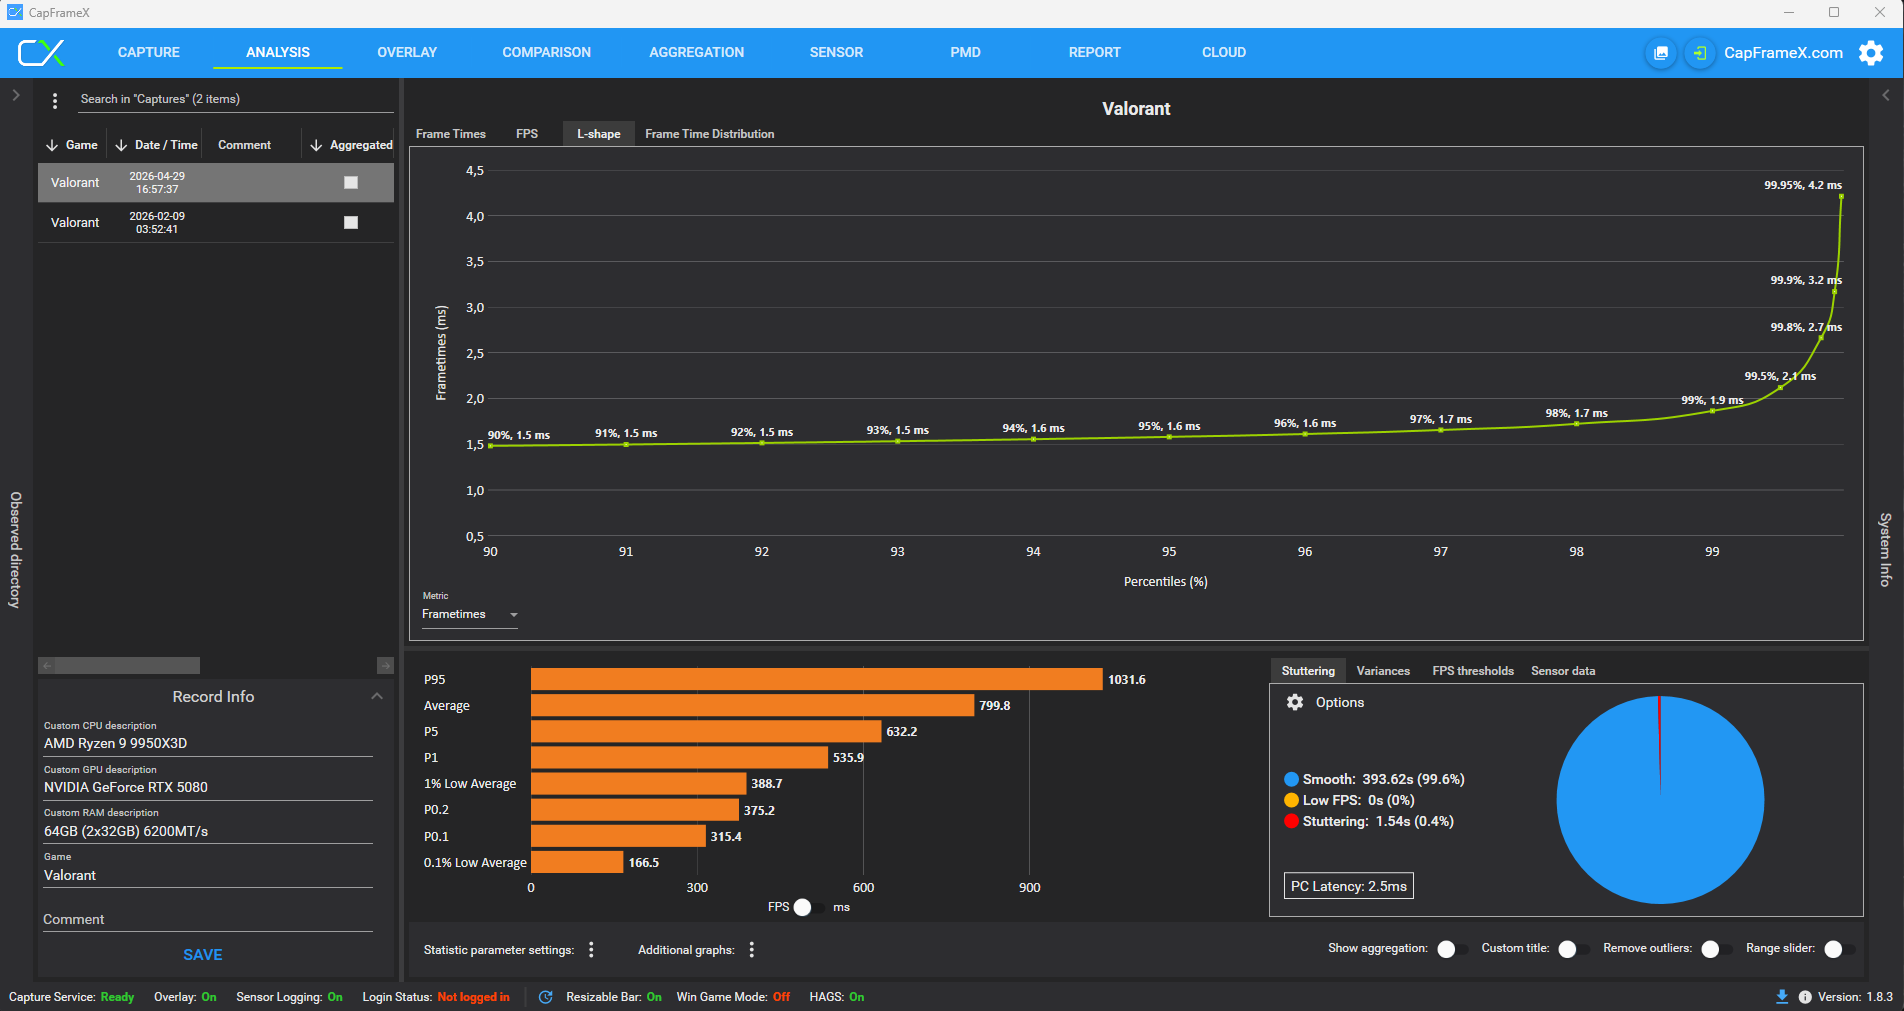Switch to the OVERLAY tab
This screenshot has height=1011, width=1904.
407,52
